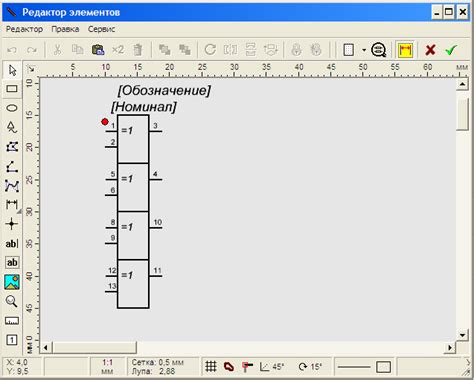
Task: Cancel editing with red X icon
Action: coord(431,50)
